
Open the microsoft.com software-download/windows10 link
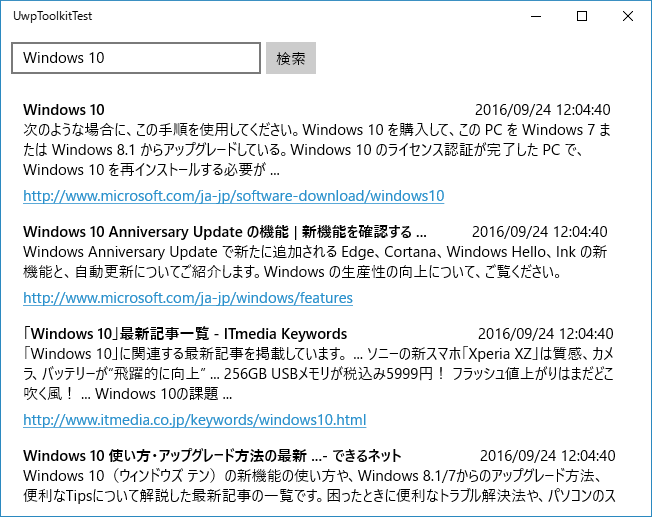click(234, 195)
